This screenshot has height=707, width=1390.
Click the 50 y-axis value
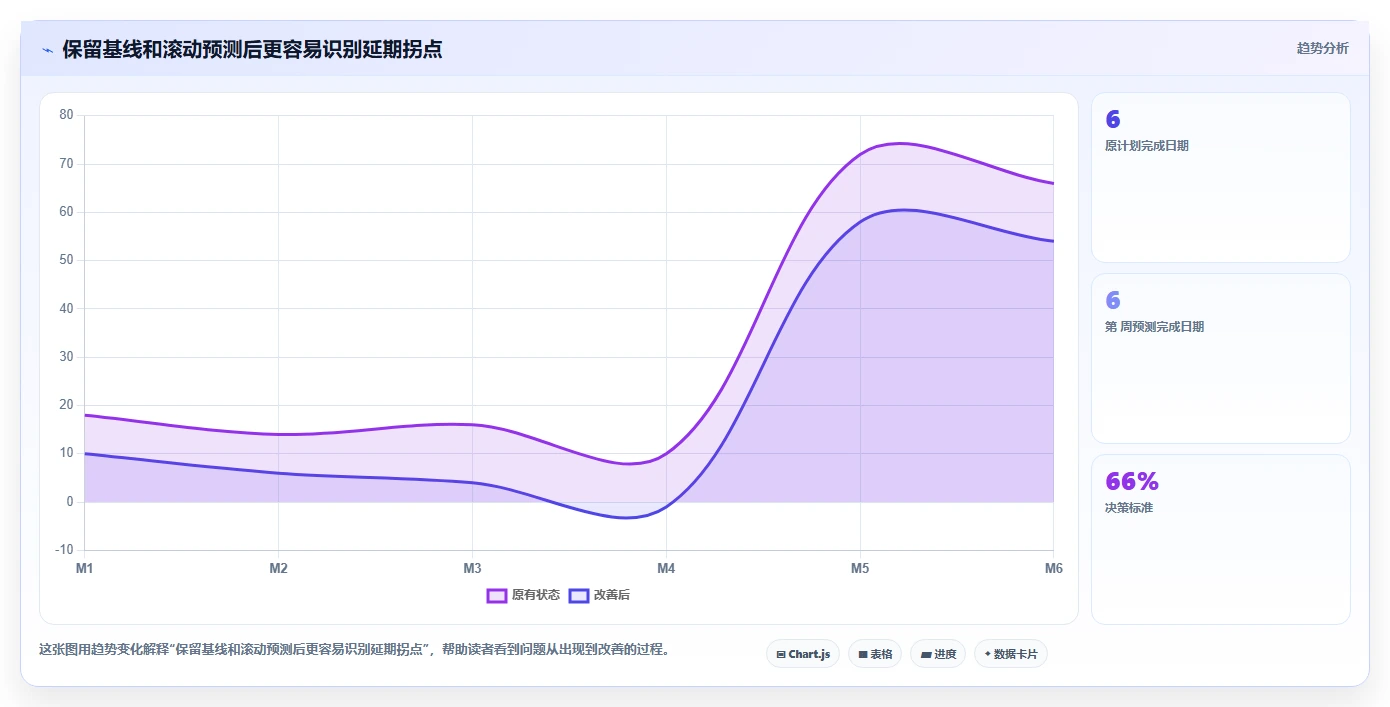tap(67, 260)
